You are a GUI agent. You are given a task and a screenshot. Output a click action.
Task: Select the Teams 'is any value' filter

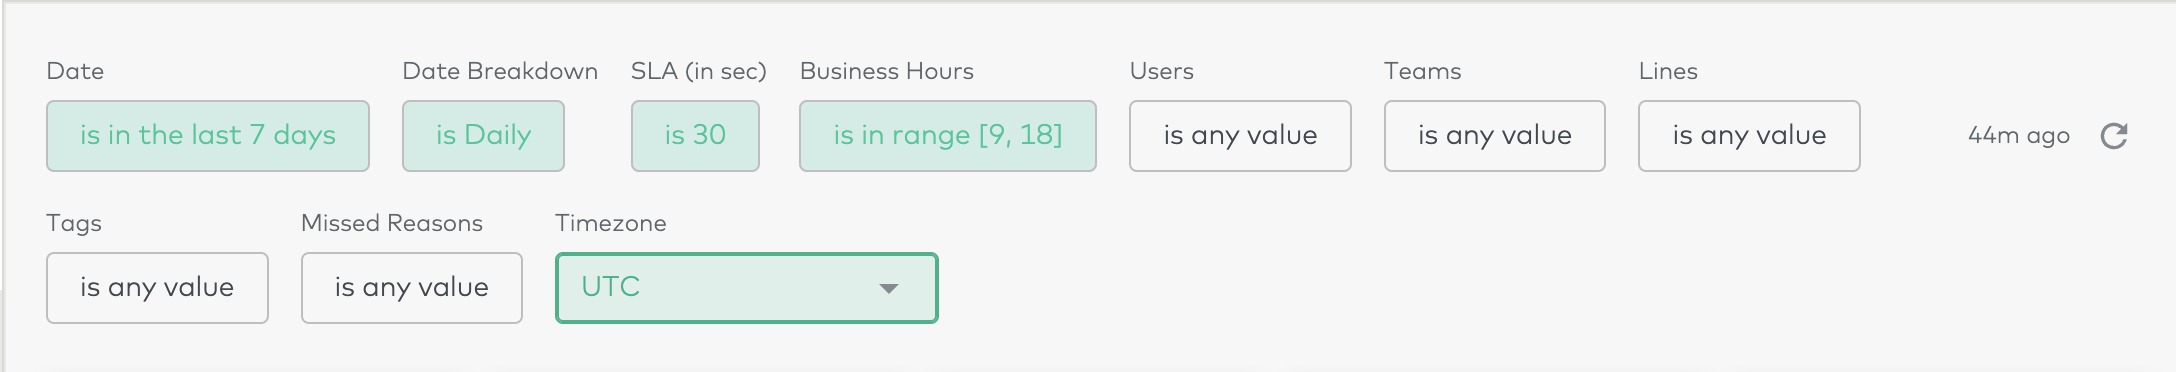pos(1495,136)
